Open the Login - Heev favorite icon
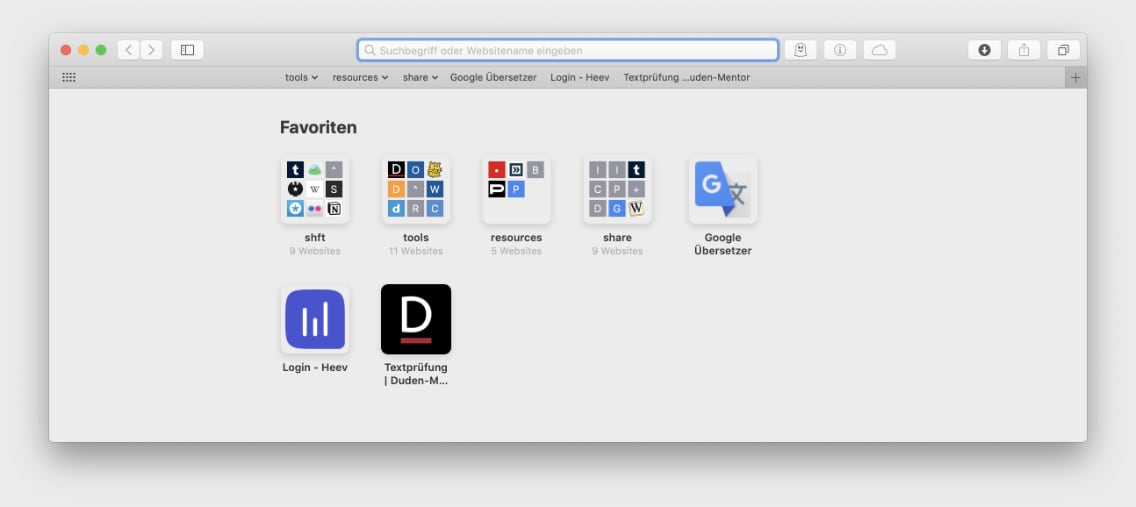 (315, 319)
